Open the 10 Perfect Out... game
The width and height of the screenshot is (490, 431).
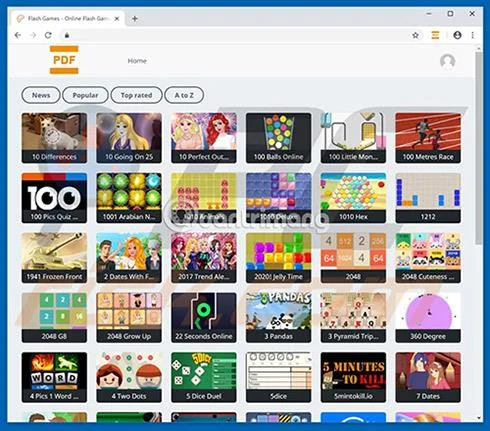(204, 138)
